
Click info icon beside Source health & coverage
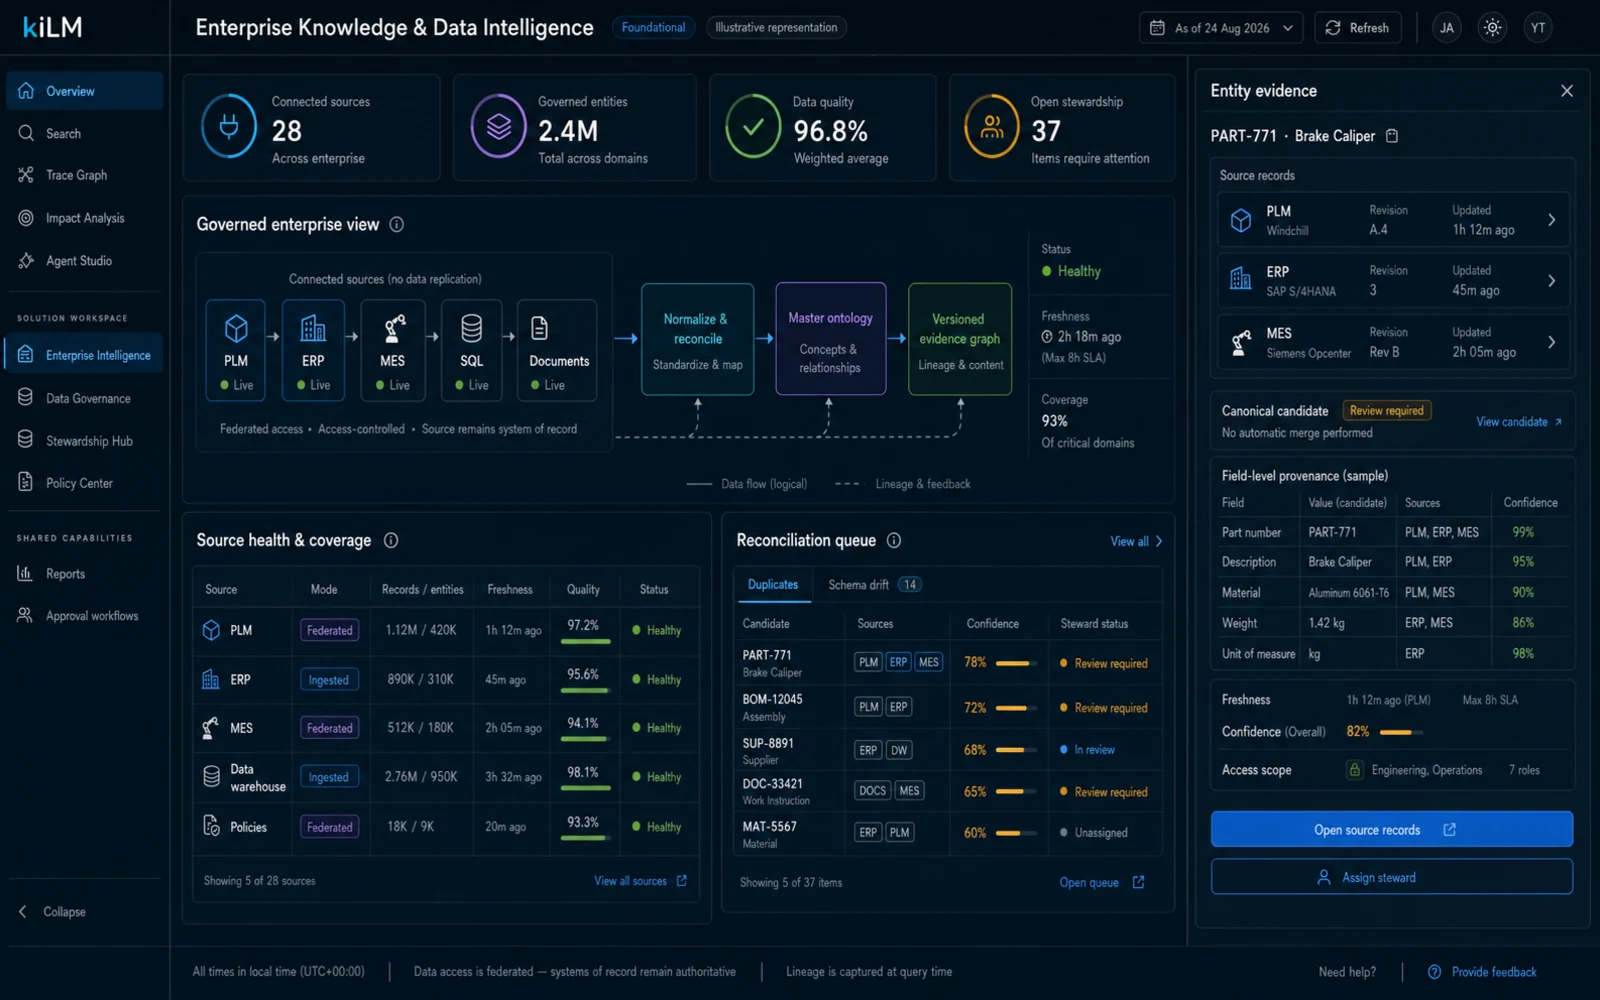click(x=391, y=540)
